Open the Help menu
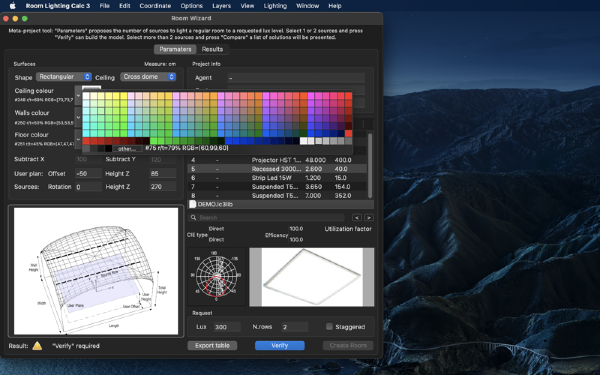The height and width of the screenshot is (375, 600). (335, 6)
